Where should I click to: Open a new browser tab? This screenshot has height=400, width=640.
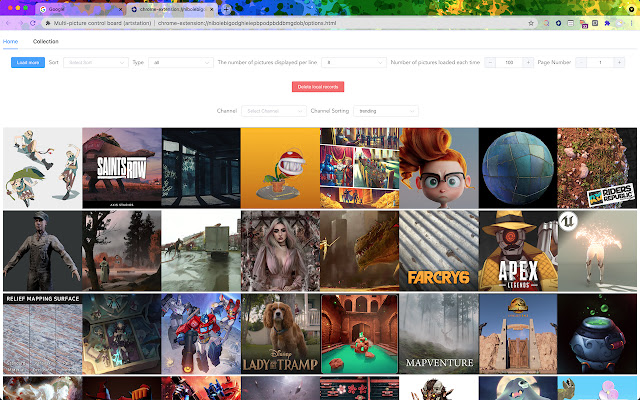226,9
